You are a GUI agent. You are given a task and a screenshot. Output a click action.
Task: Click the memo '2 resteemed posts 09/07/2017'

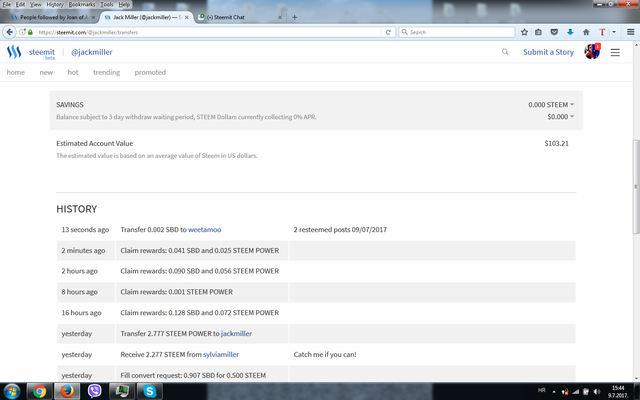pyautogui.click(x=340, y=230)
